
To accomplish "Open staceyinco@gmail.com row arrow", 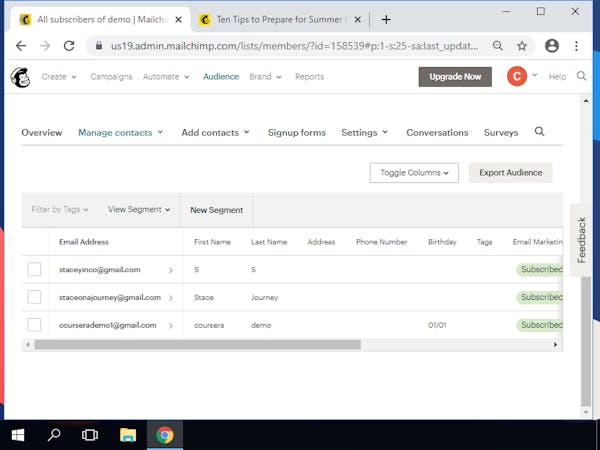I will click(x=171, y=270).
